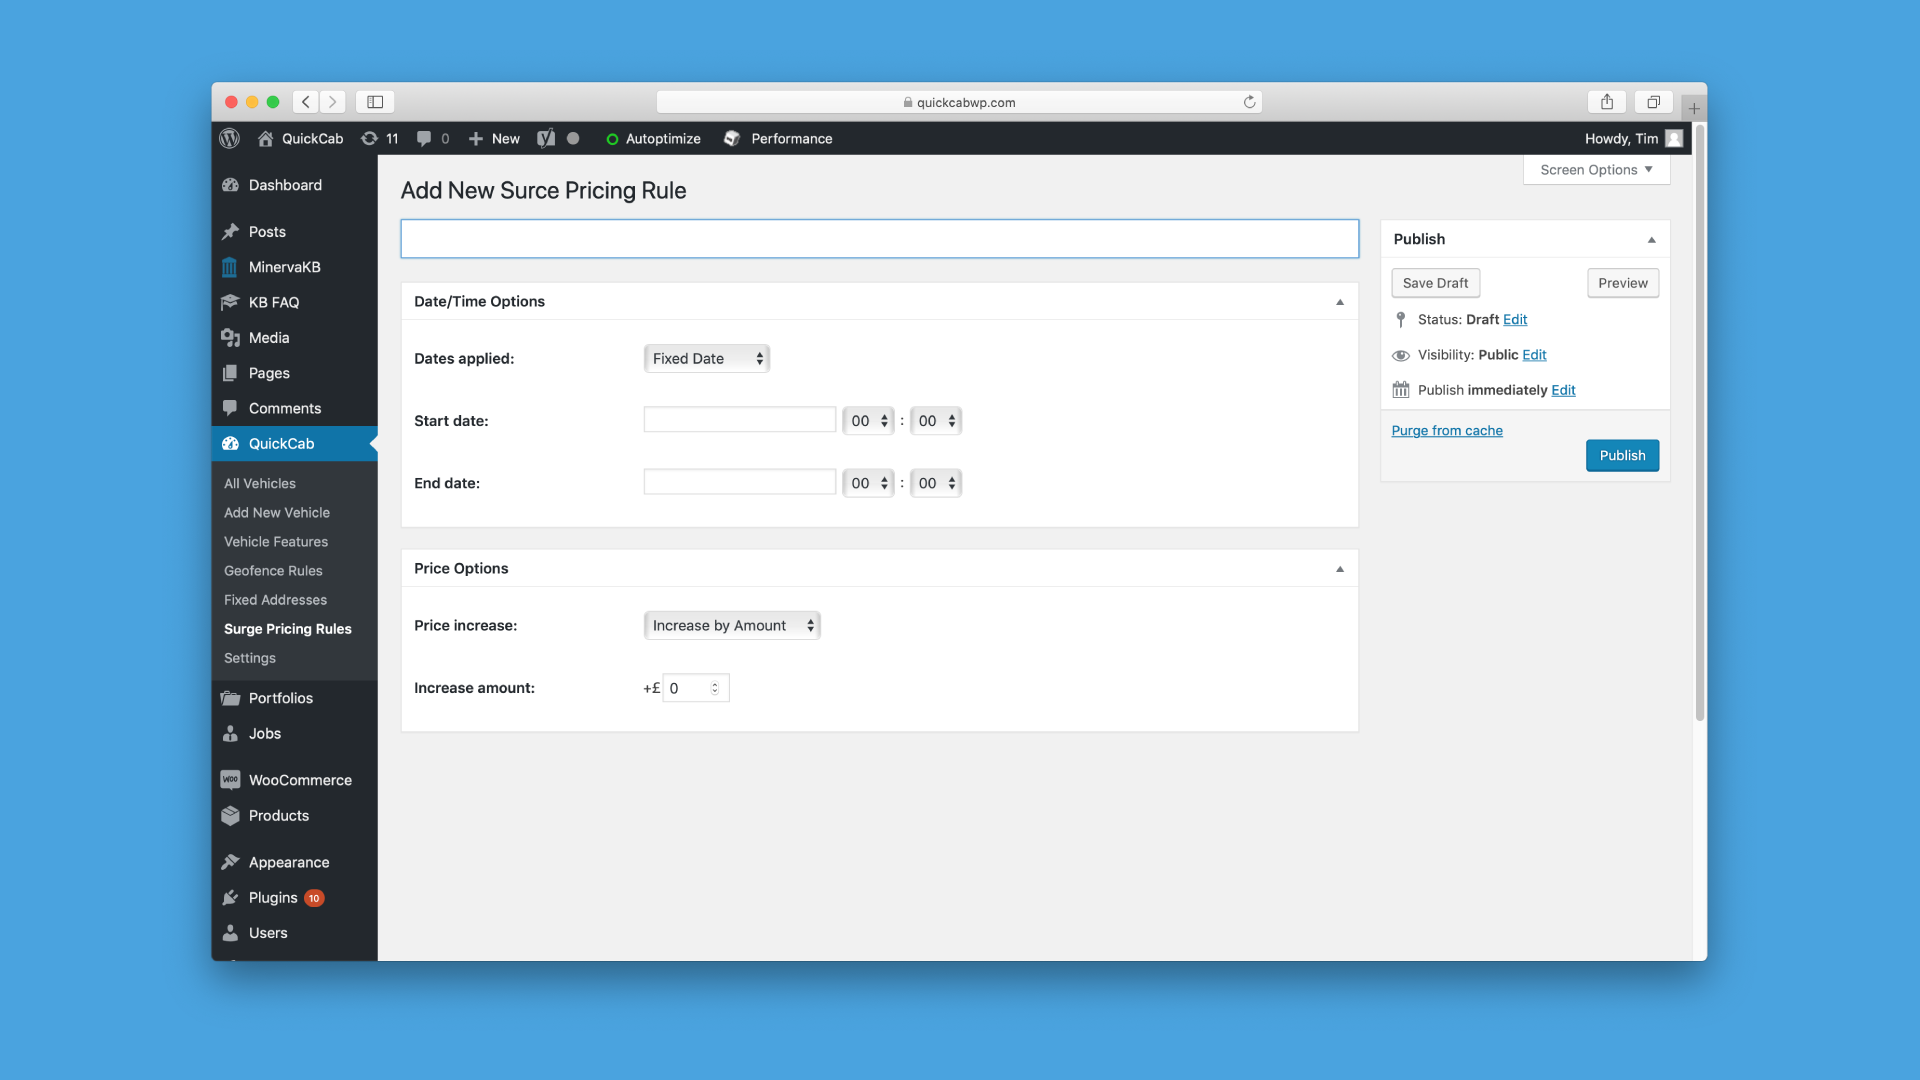Click the Purge from cache link
The height and width of the screenshot is (1080, 1920).
click(x=1447, y=431)
